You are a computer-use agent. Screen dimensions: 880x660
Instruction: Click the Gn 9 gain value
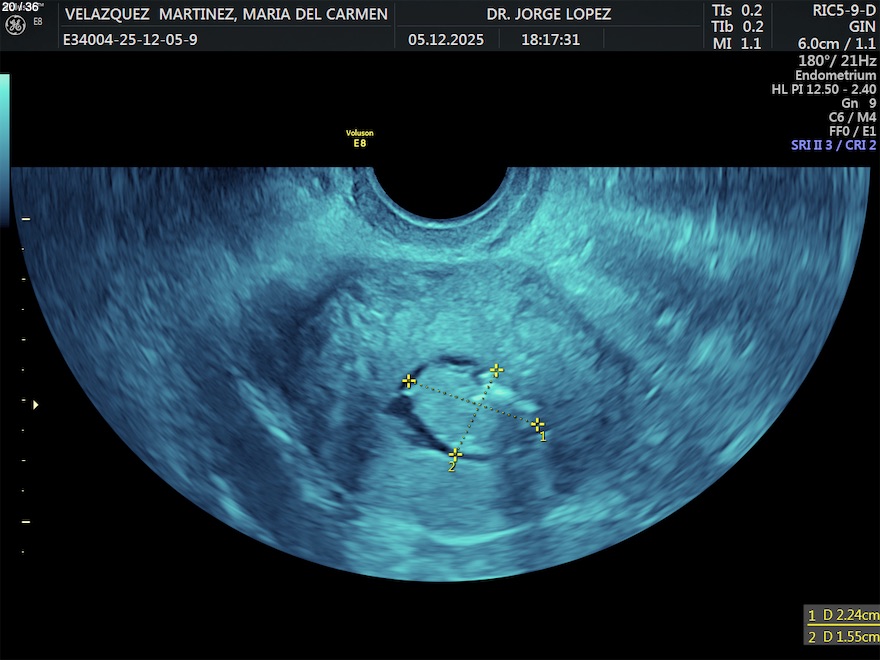click(x=858, y=103)
